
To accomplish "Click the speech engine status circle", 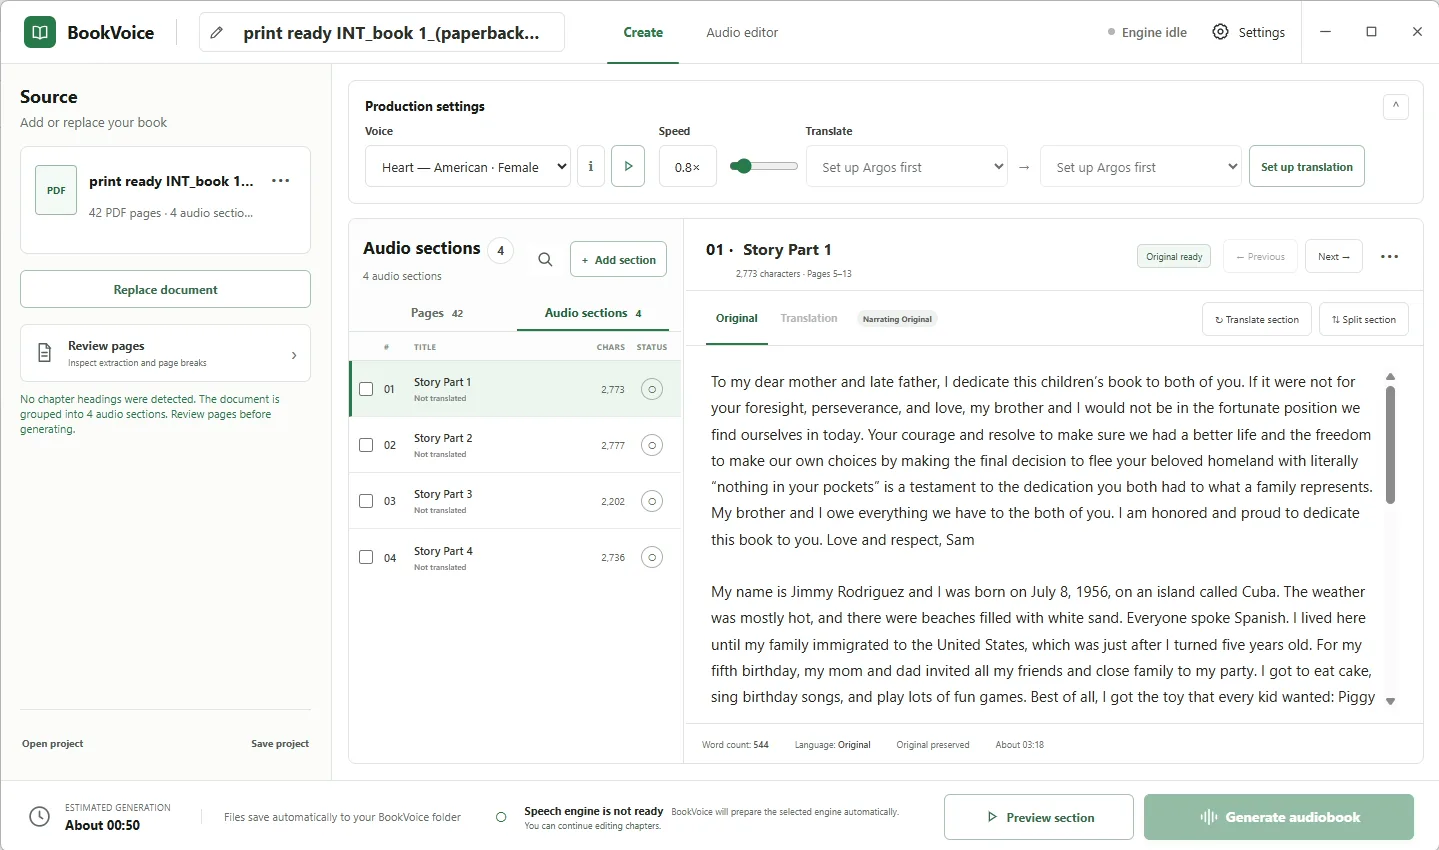I will click(501, 817).
